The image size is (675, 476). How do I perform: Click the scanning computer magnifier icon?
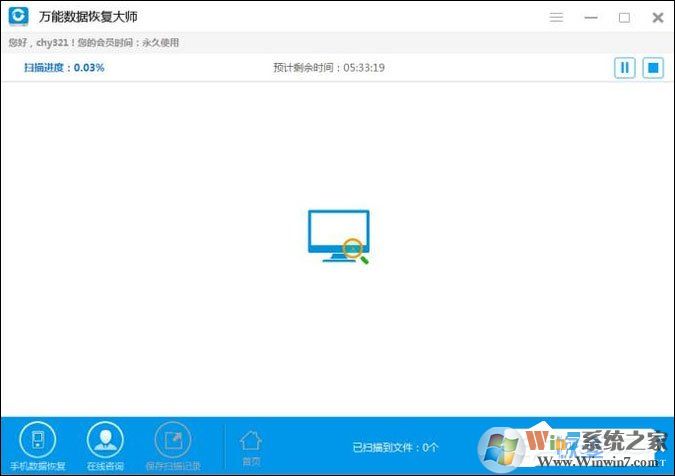(339, 237)
